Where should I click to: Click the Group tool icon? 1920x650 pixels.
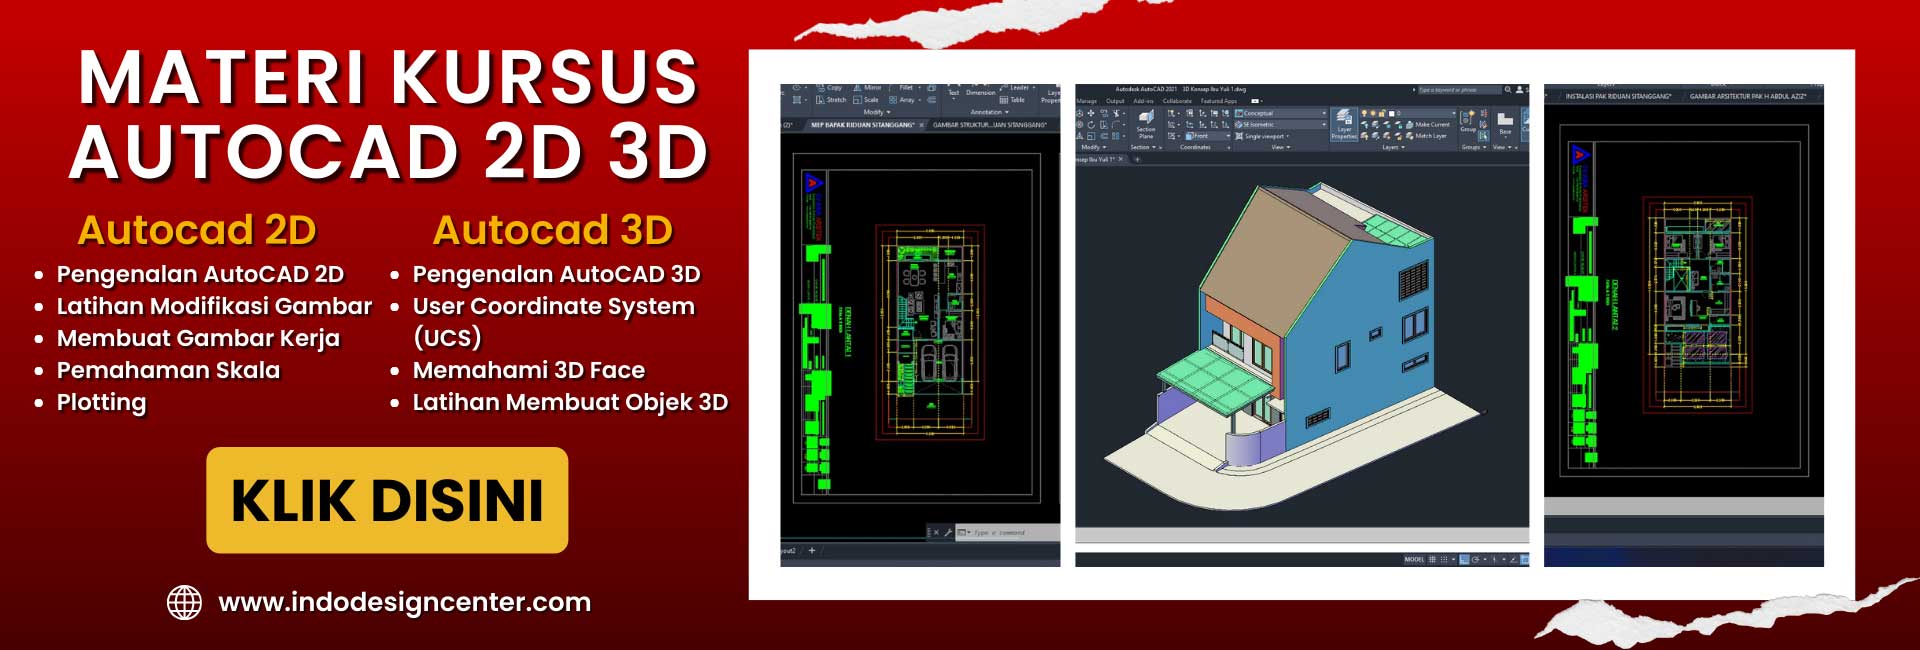(1467, 120)
